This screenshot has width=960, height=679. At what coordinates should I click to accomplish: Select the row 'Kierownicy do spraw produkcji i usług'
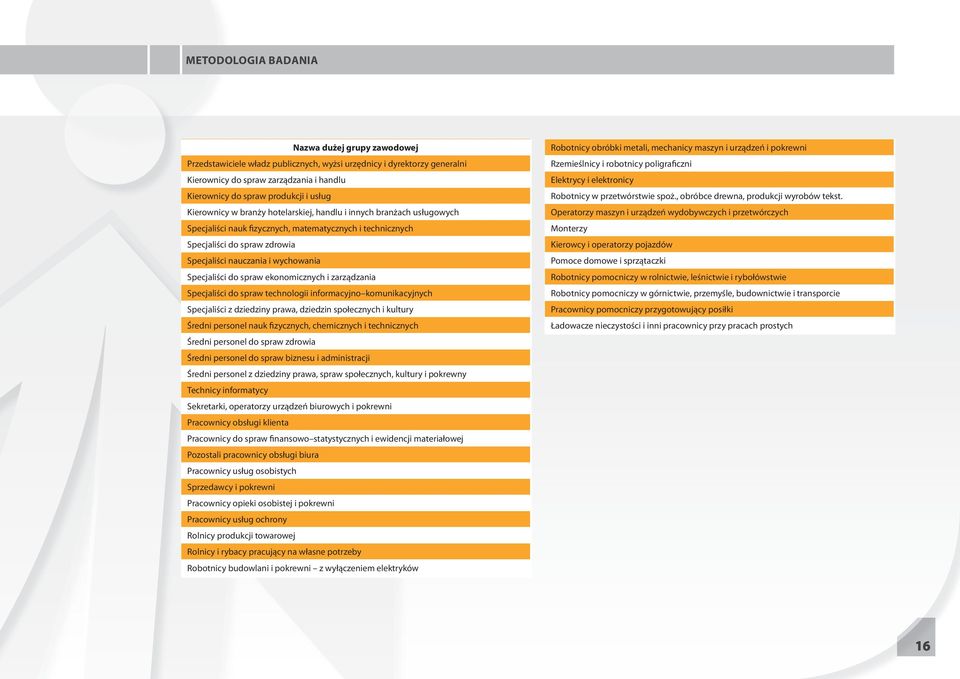point(355,196)
